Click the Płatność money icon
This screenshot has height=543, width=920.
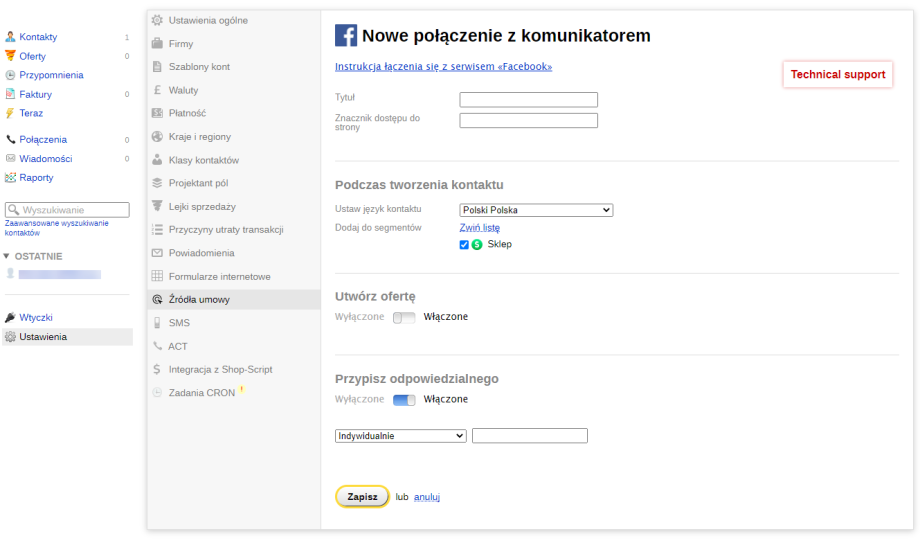tap(157, 113)
